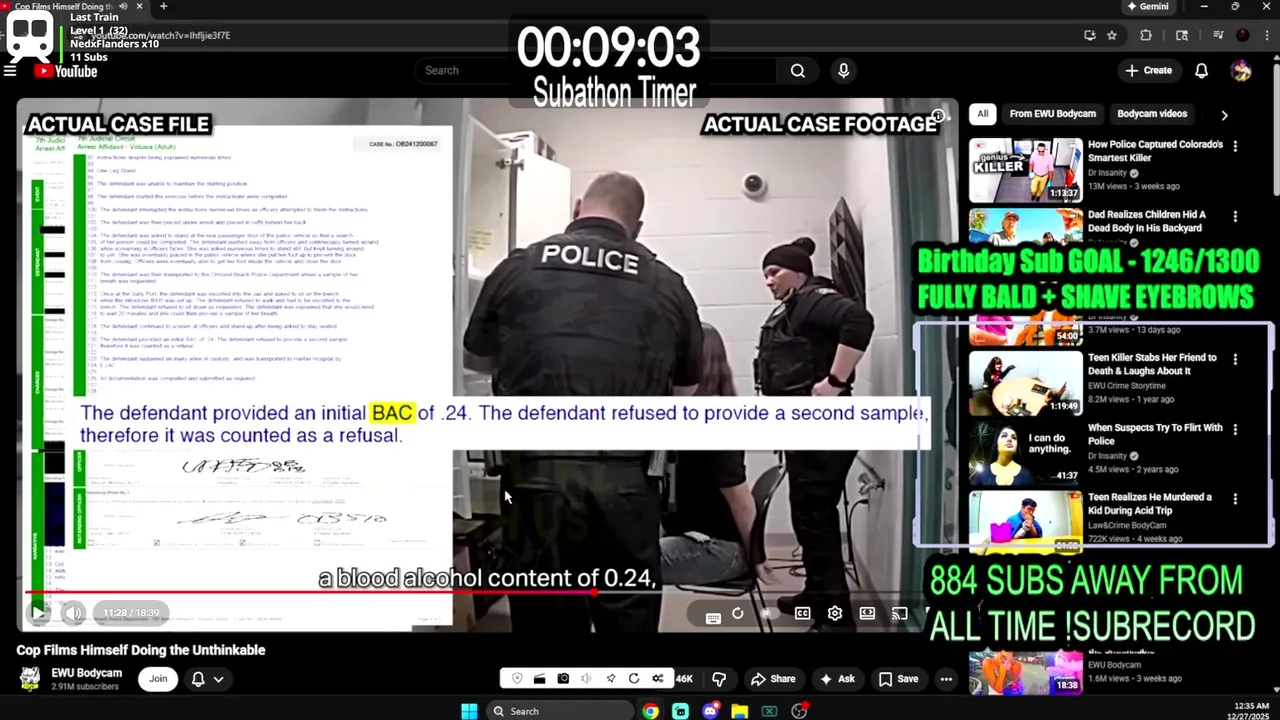Open options for Teen Killer Stabs video
Image resolution: width=1280 pixels, height=720 pixels.
pos(1235,359)
